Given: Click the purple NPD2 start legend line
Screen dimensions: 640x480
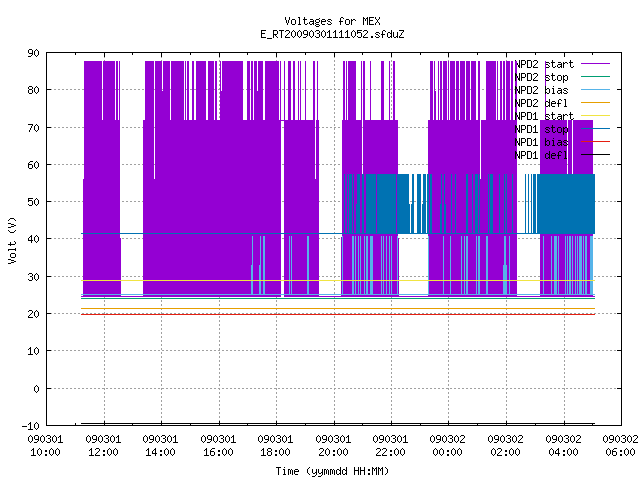Looking at the screenshot, I should (595, 64).
